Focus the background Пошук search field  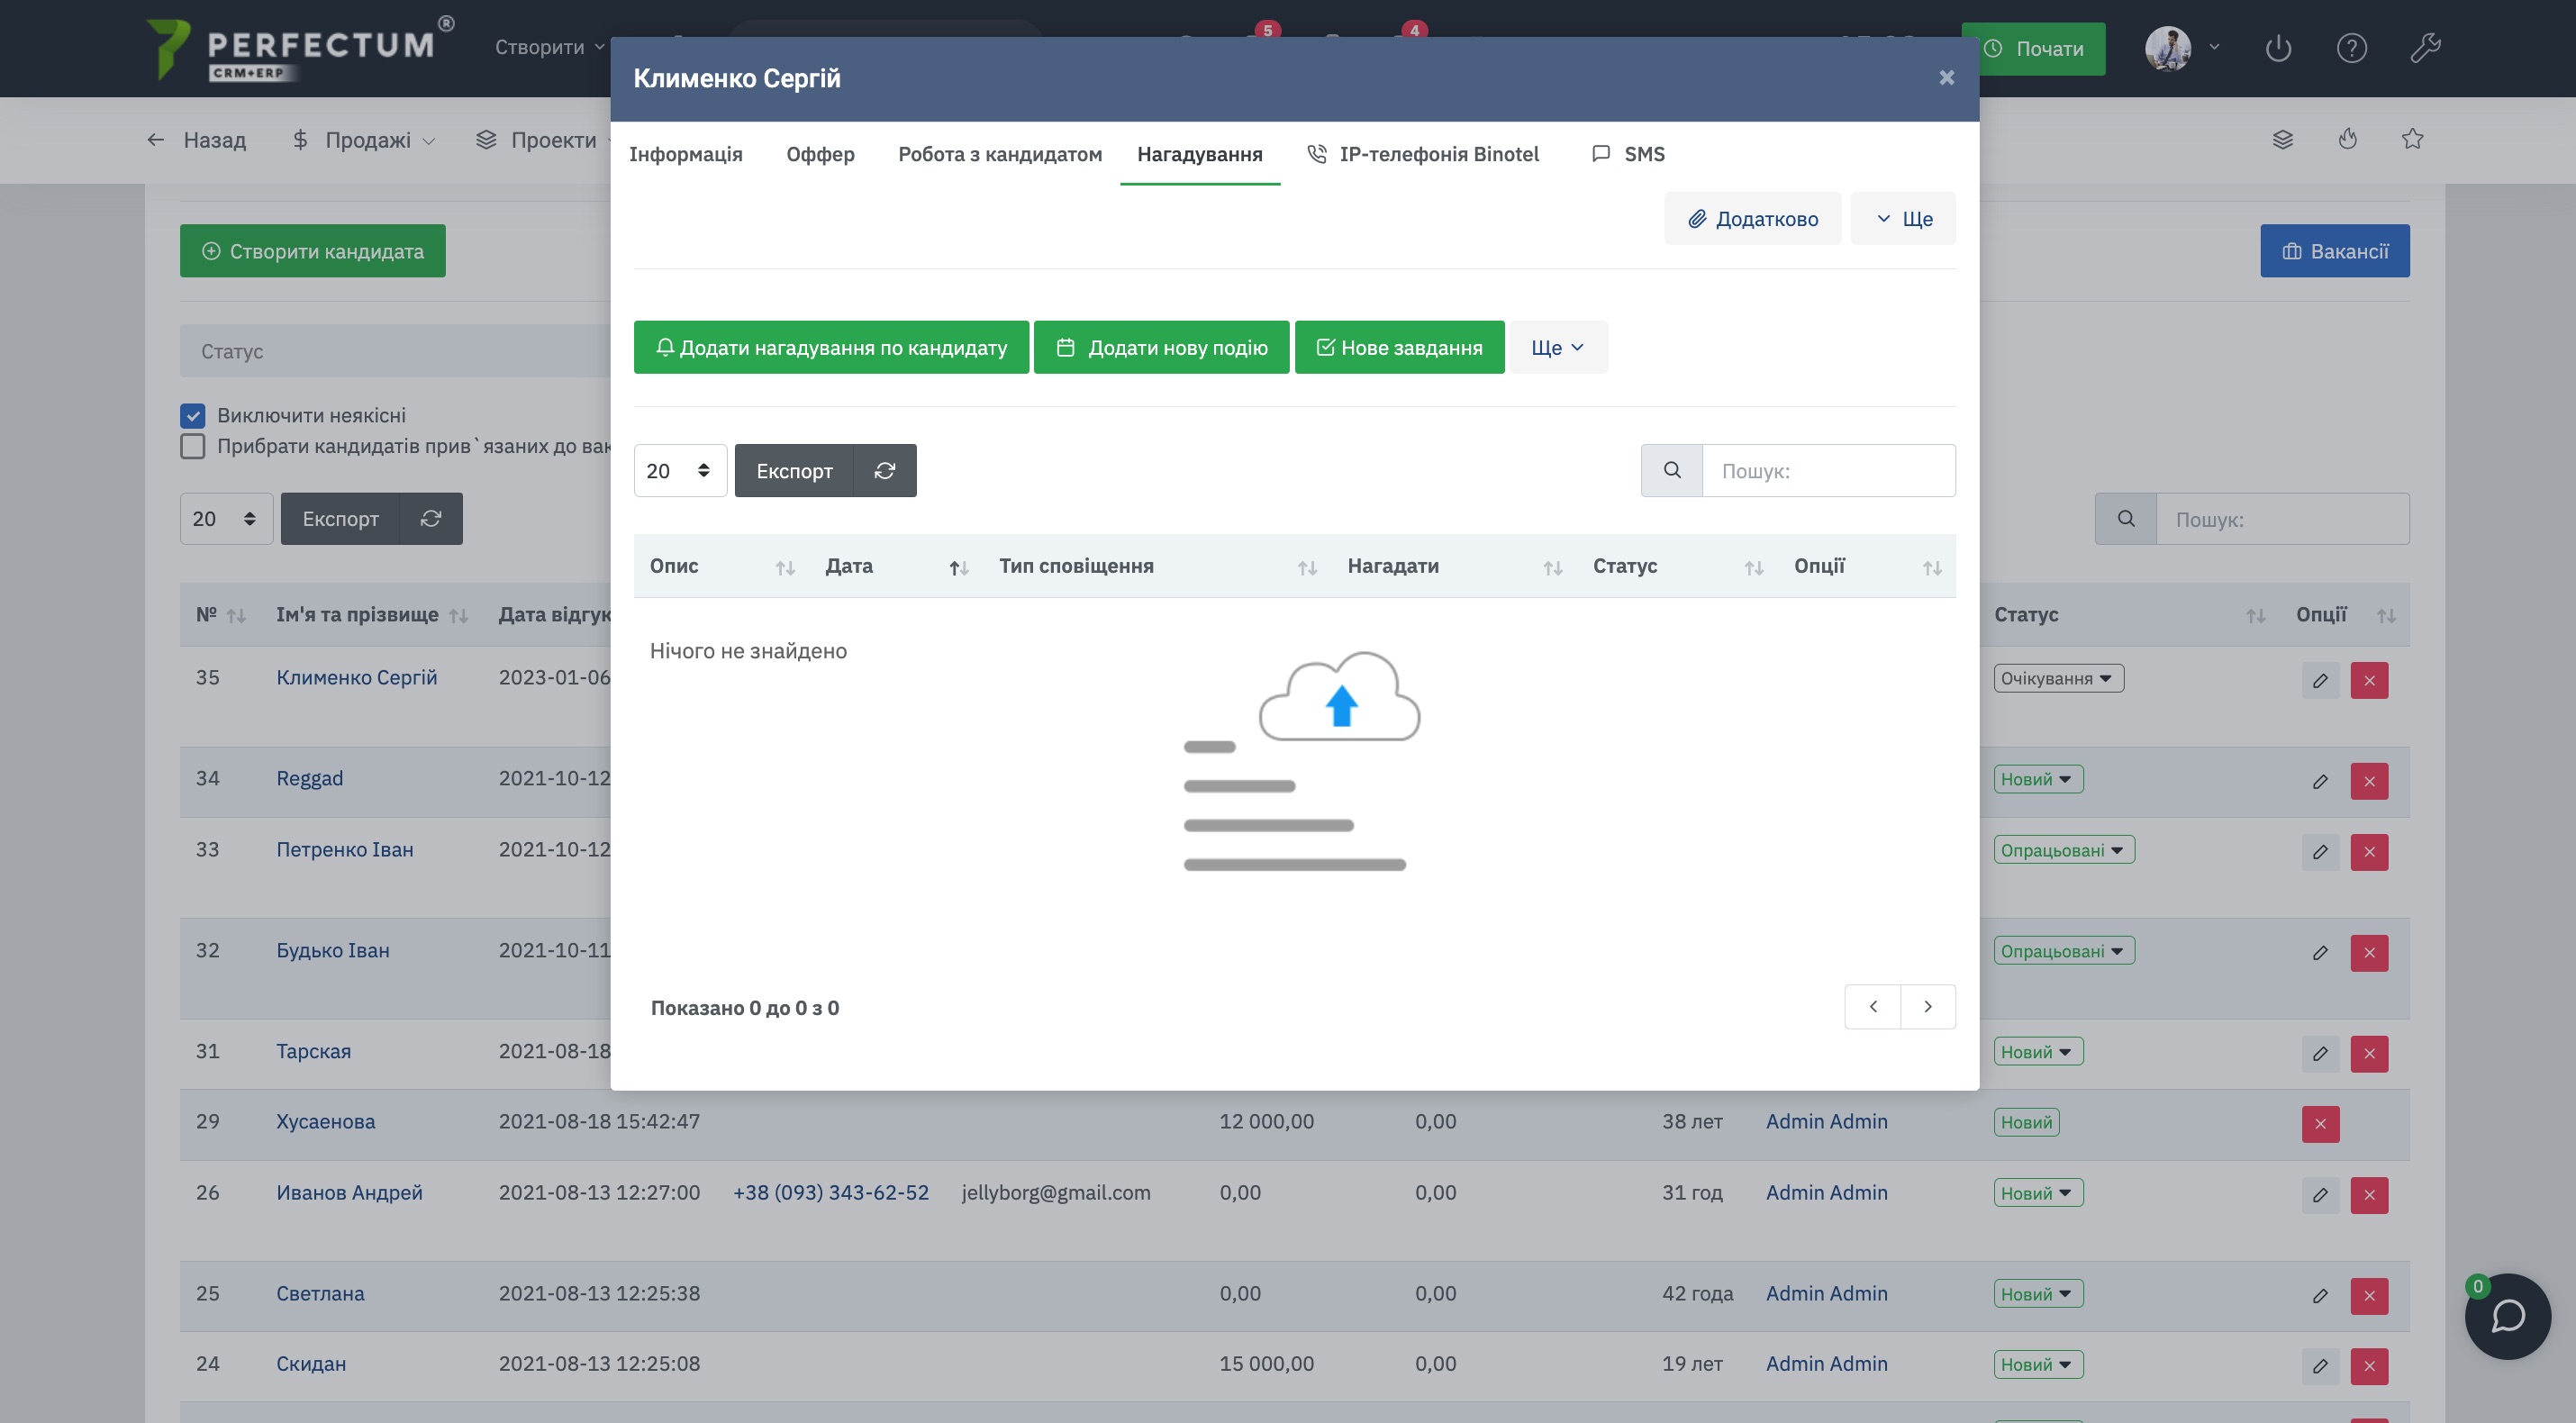[x=2282, y=519]
